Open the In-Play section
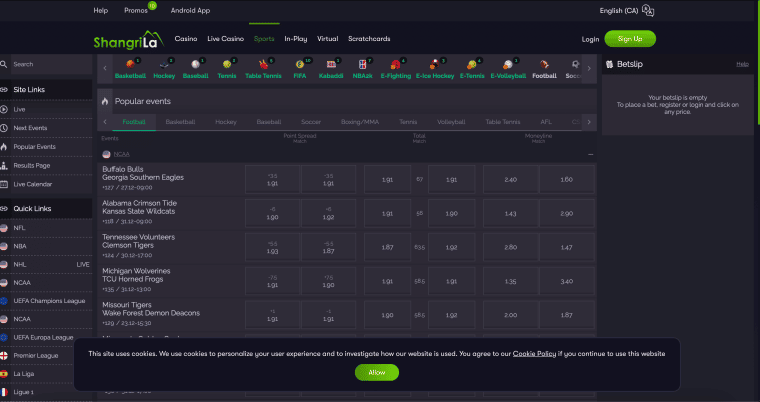Image resolution: width=760 pixels, height=402 pixels. click(x=296, y=39)
